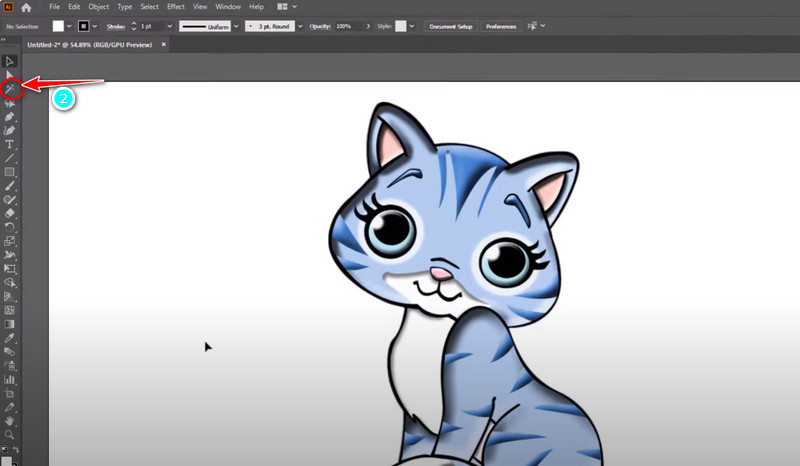Select the Artboard tool

(x=9, y=394)
